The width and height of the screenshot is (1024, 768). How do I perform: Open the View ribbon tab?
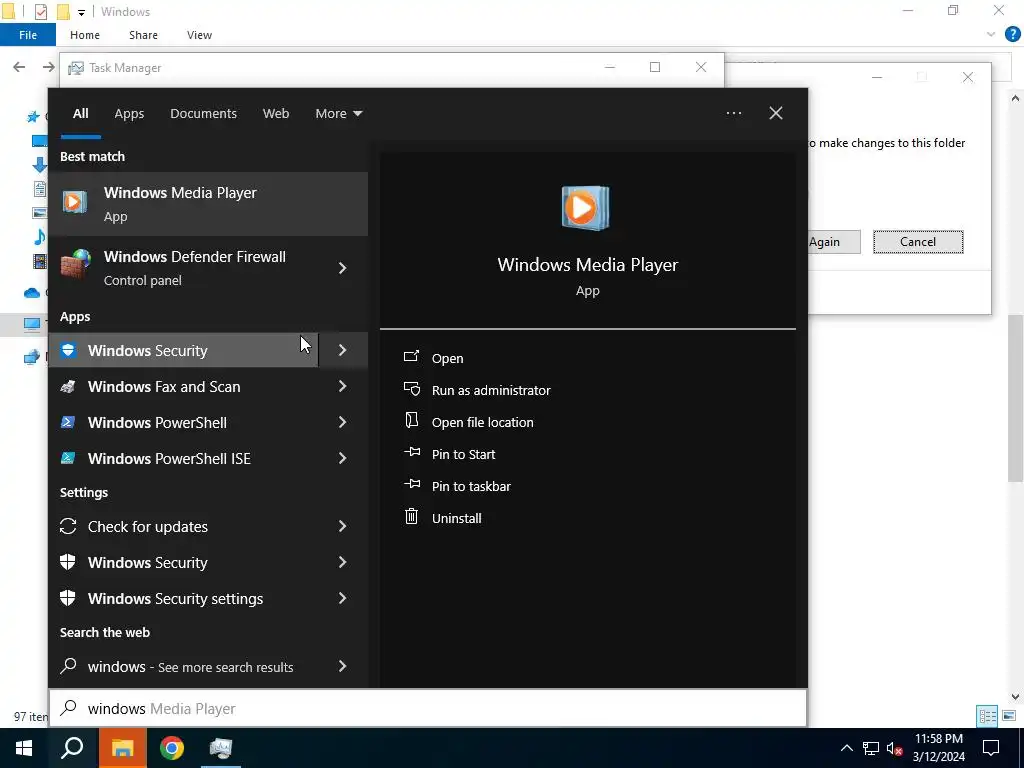199,35
